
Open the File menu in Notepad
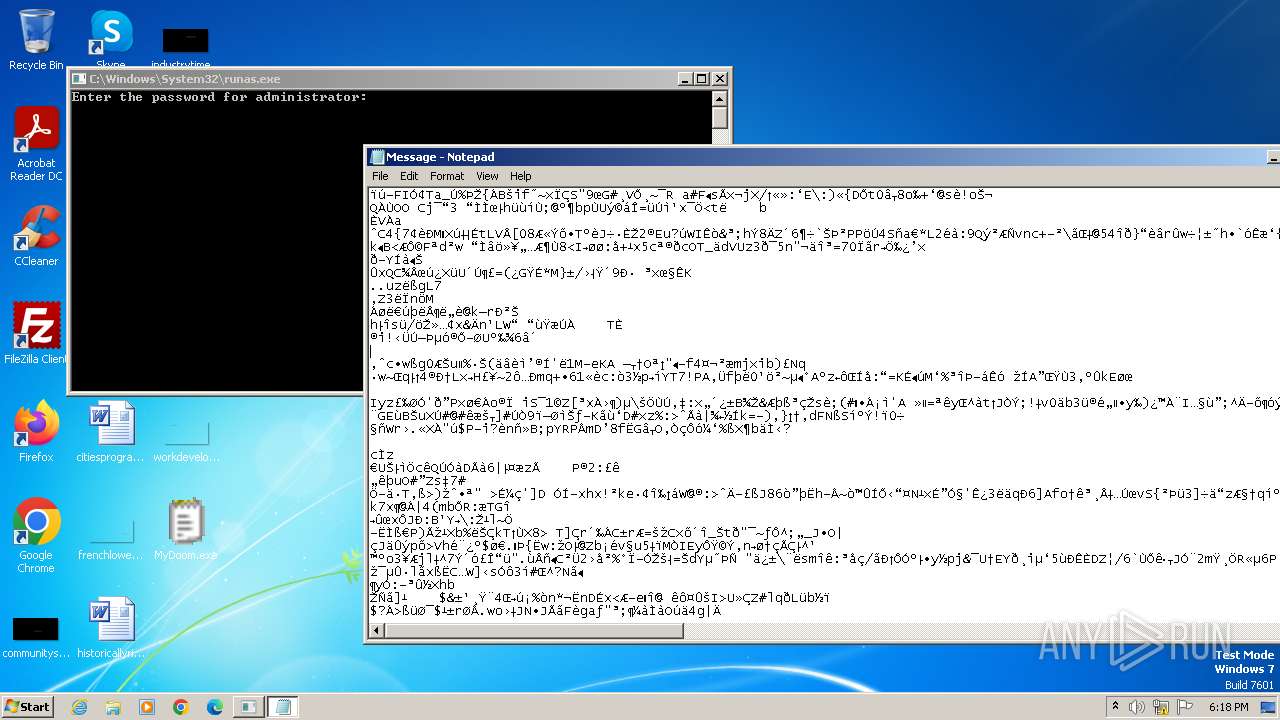[381, 176]
